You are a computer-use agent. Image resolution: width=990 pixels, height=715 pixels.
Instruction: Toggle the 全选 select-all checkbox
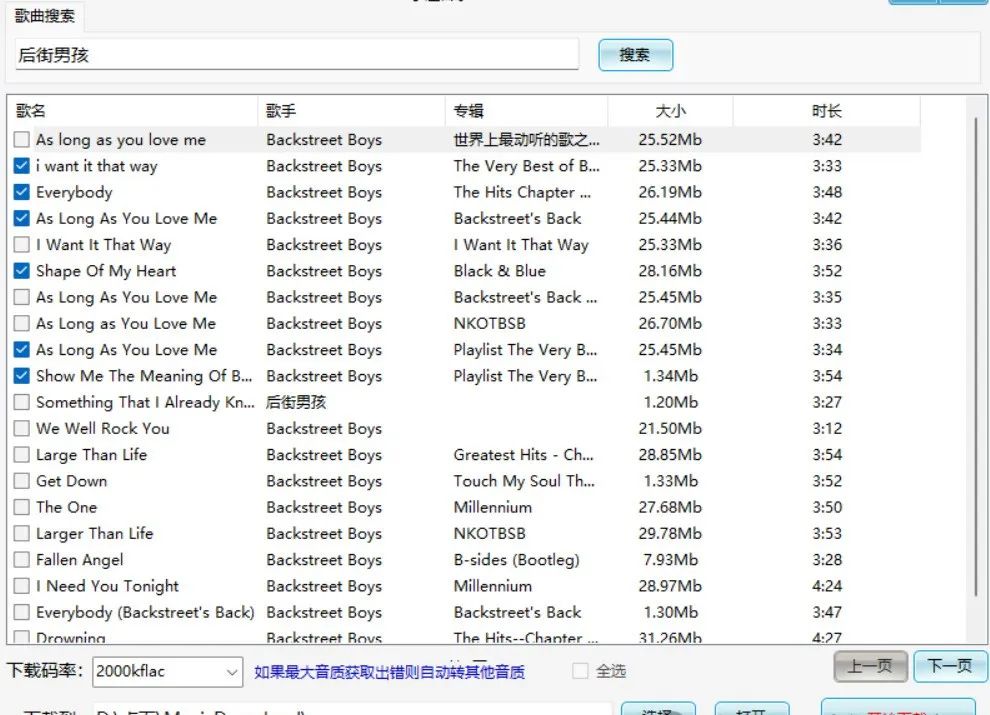click(x=580, y=671)
